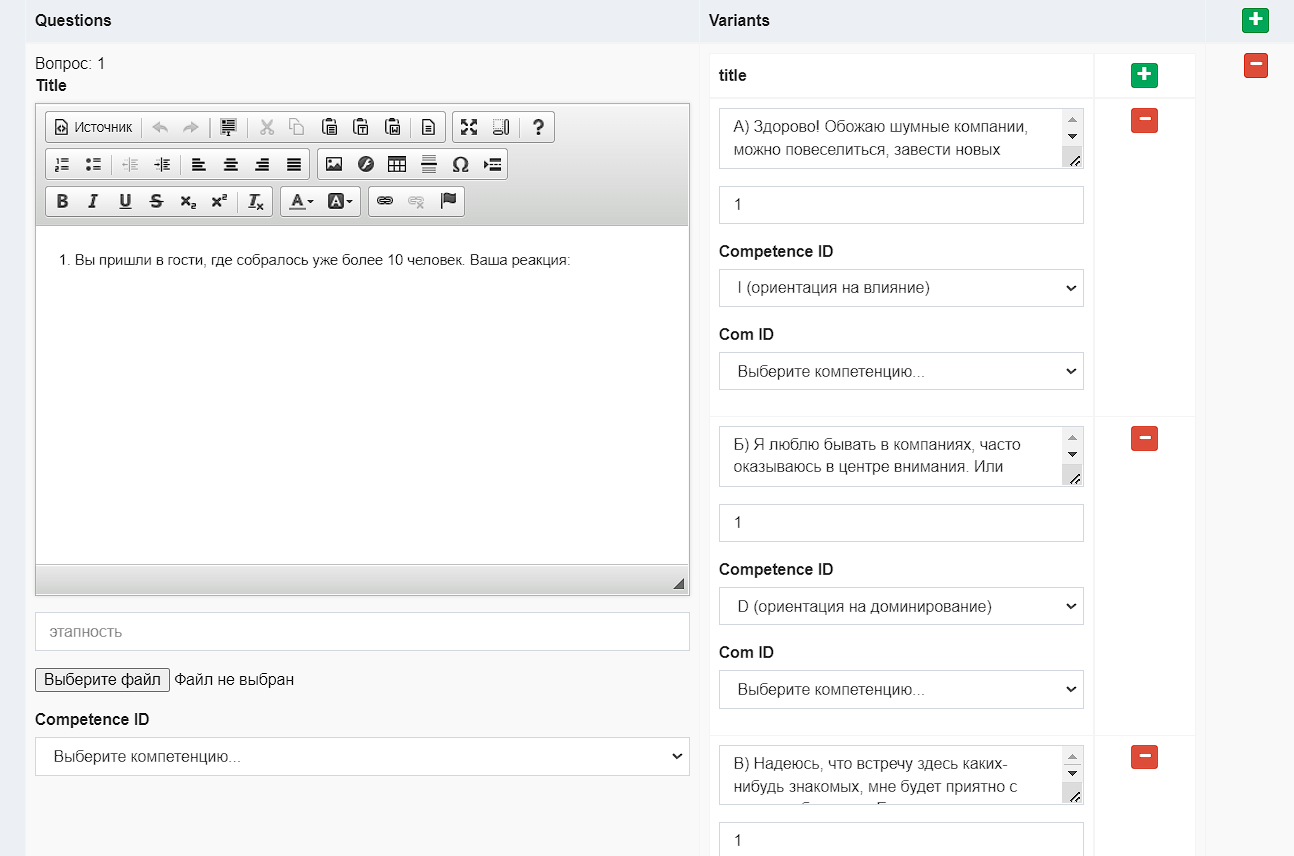Viewport: 1294px width, 856px height.
Task: Insert an anchor using the flag icon
Action: [x=448, y=201]
